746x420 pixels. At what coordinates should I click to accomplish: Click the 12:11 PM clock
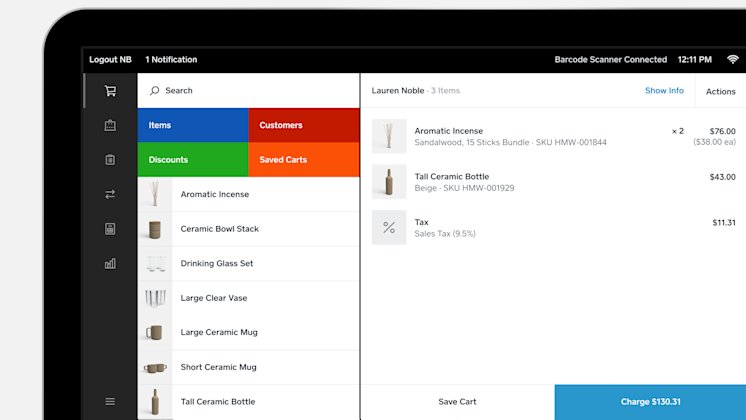click(x=695, y=59)
